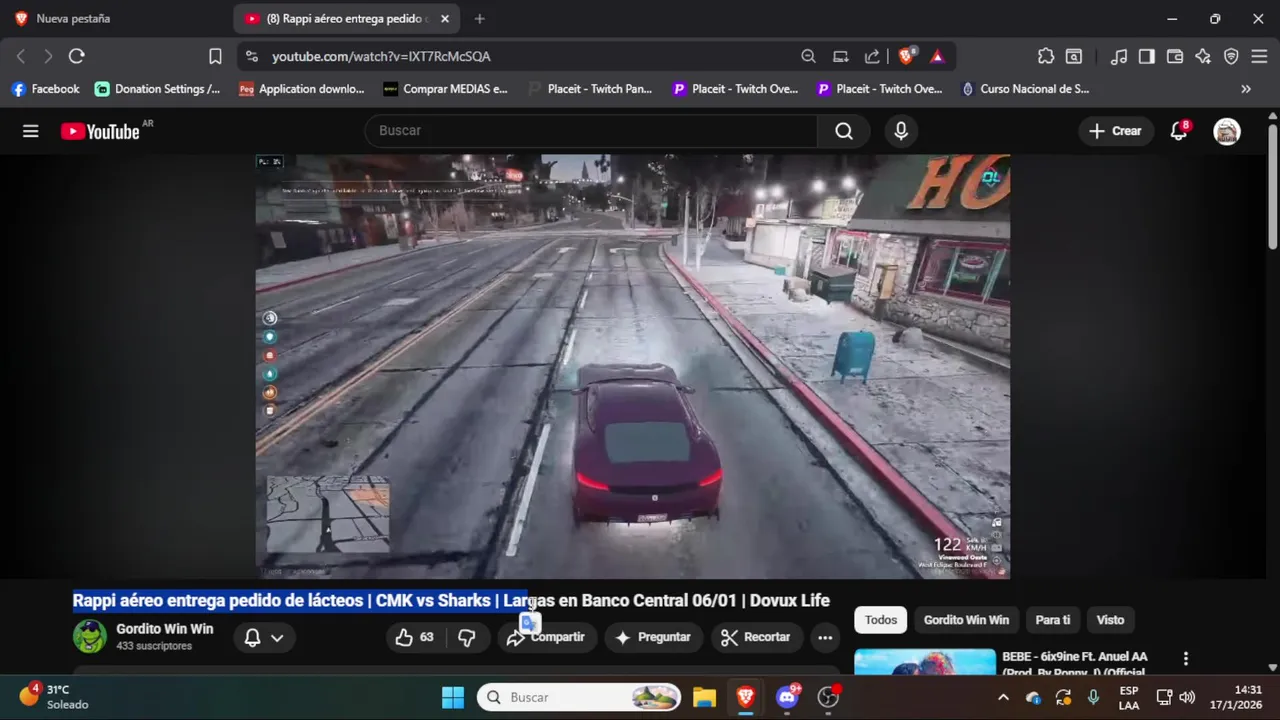Image resolution: width=1280 pixels, height=720 pixels.
Task: Switch to the Nueva pestaña tab
Action: click(73, 19)
